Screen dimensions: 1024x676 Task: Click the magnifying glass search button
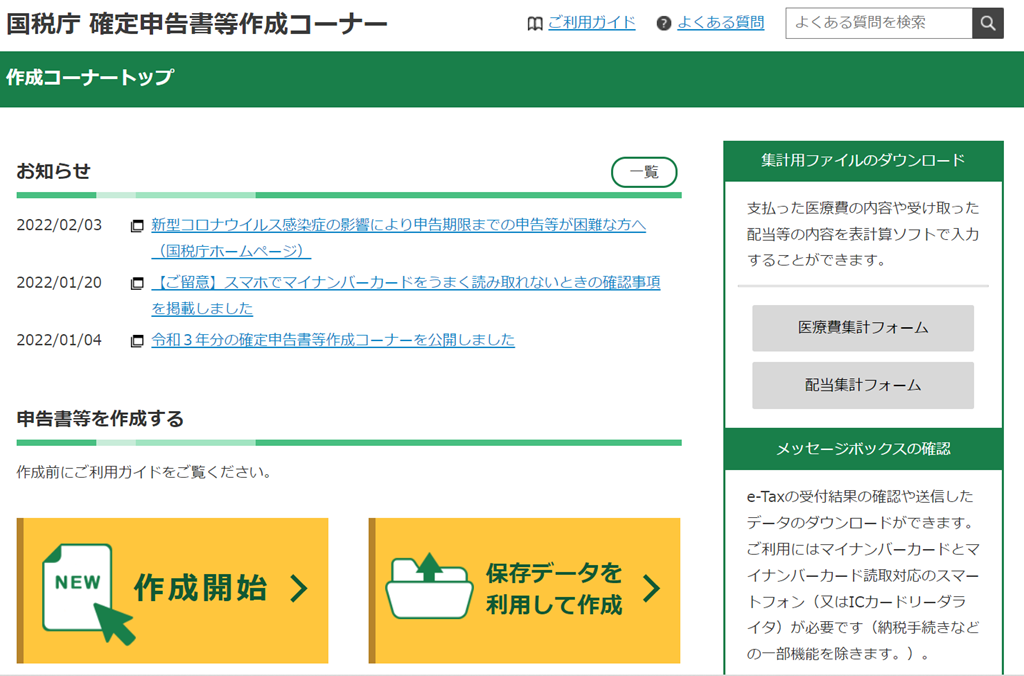tap(987, 23)
